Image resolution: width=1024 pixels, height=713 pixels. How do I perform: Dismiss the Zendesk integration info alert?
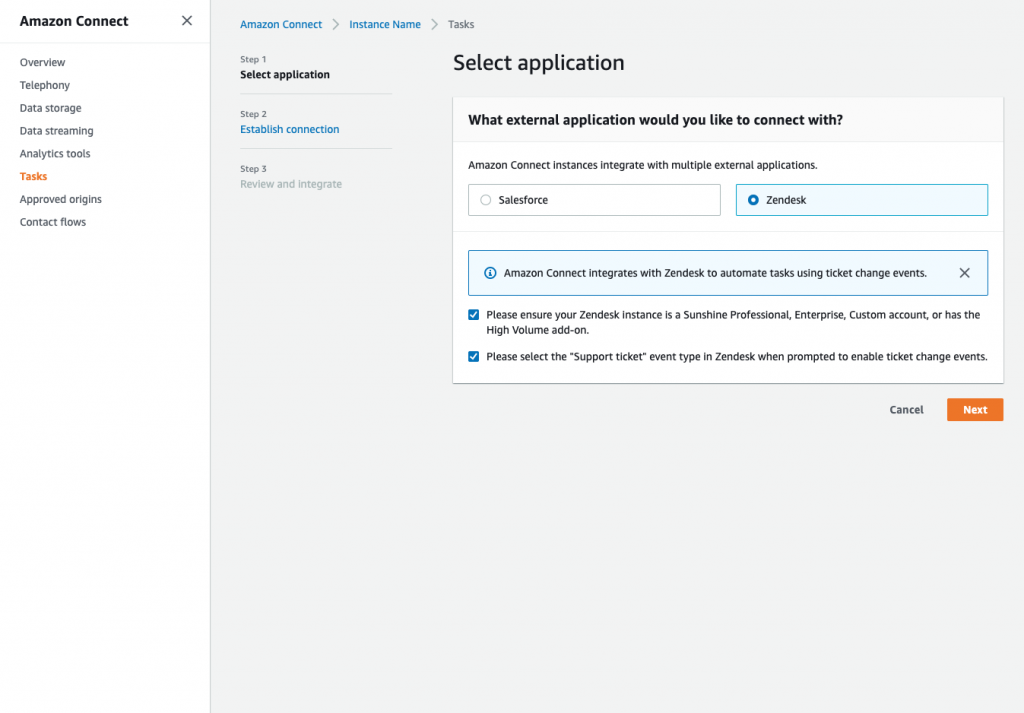(964, 272)
